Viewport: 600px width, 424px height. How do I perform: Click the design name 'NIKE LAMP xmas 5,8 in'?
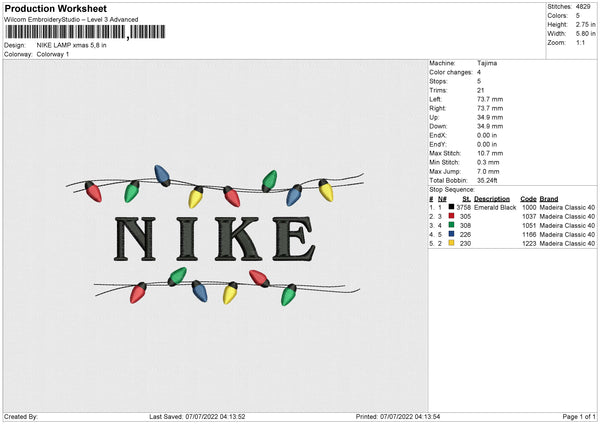[x=72, y=45]
